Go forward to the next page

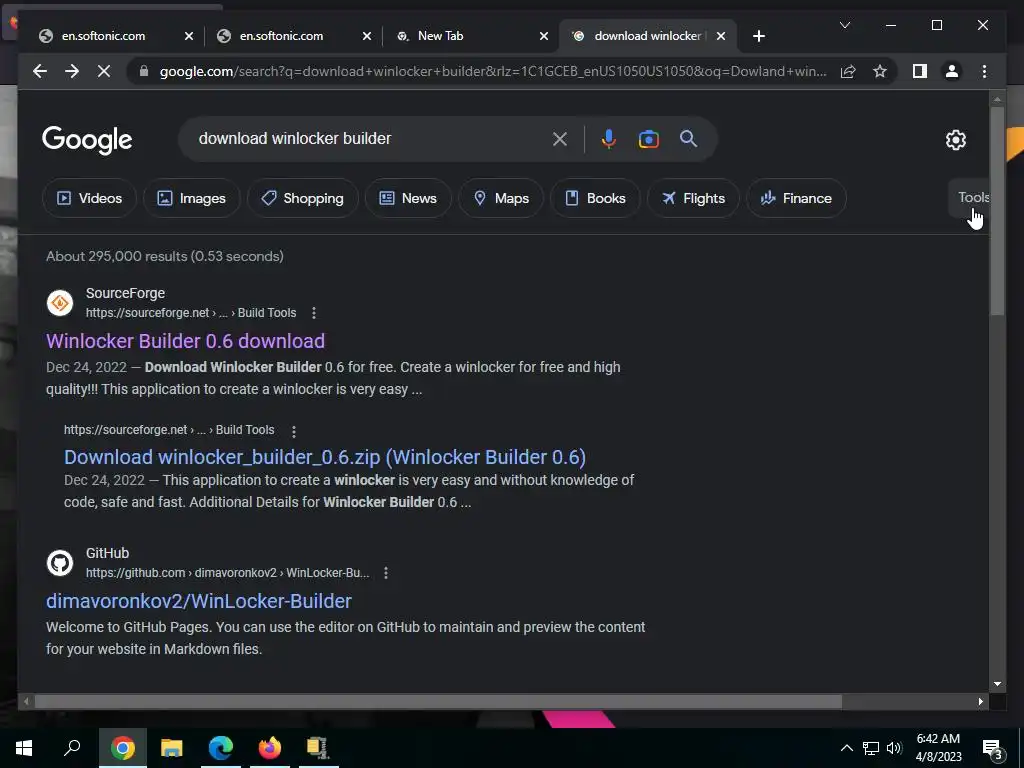(72, 71)
